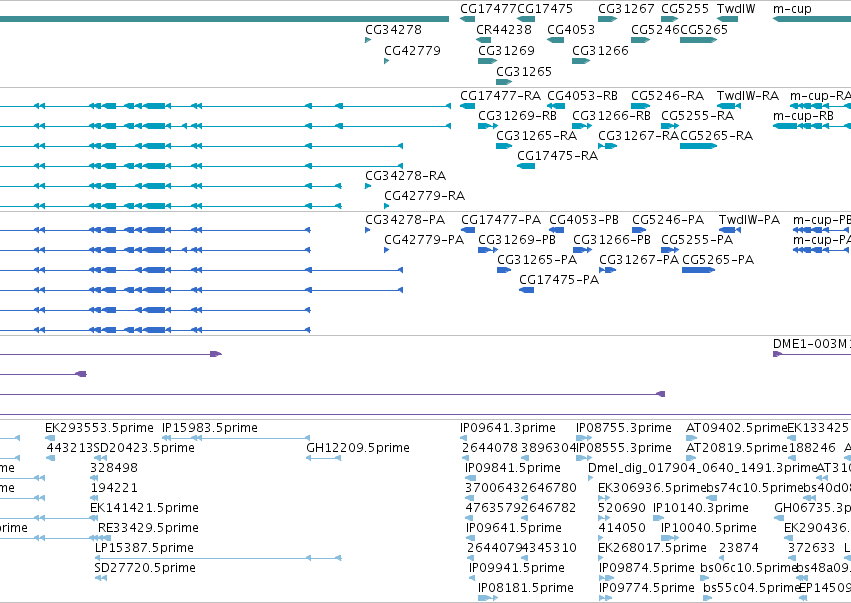The width and height of the screenshot is (851, 603).
Task: Select the CR44238 gene label
Action: pos(504,30)
